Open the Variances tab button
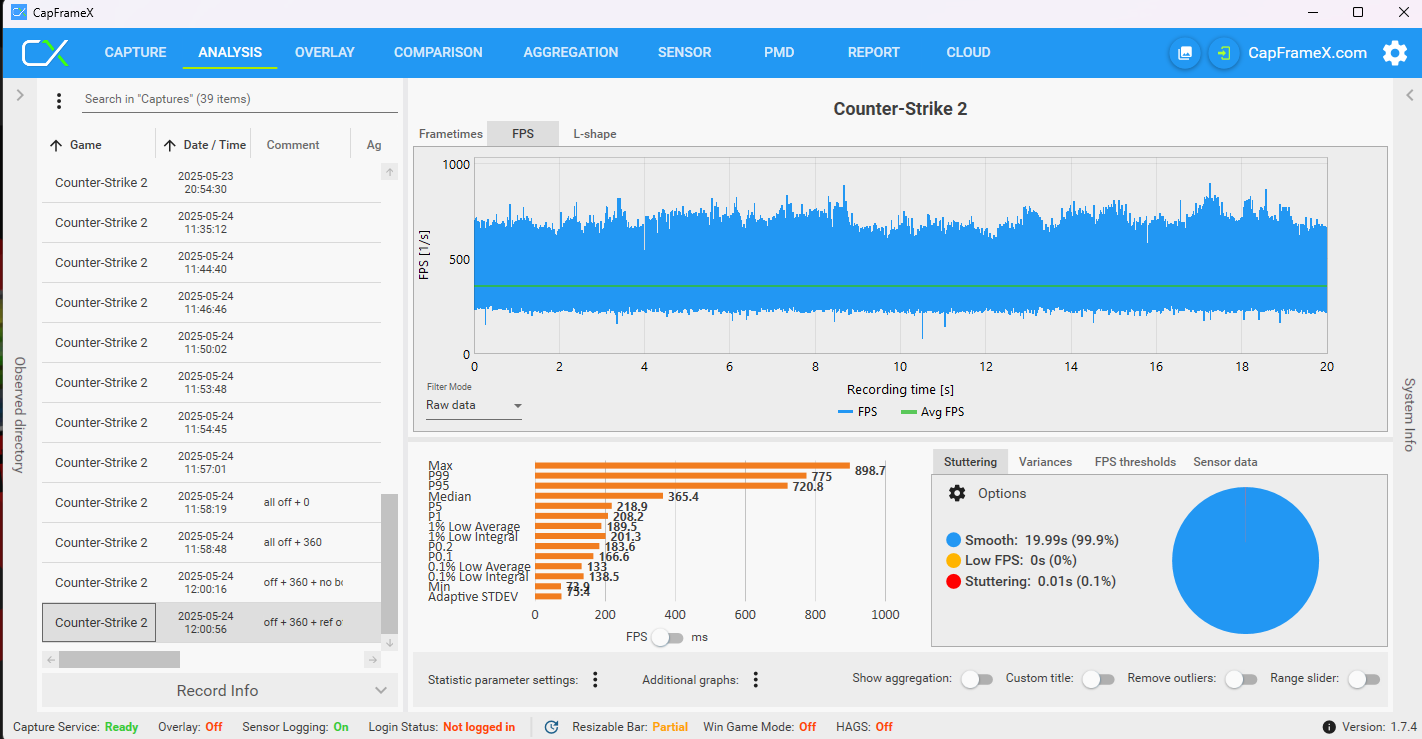 (x=1045, y=462)
